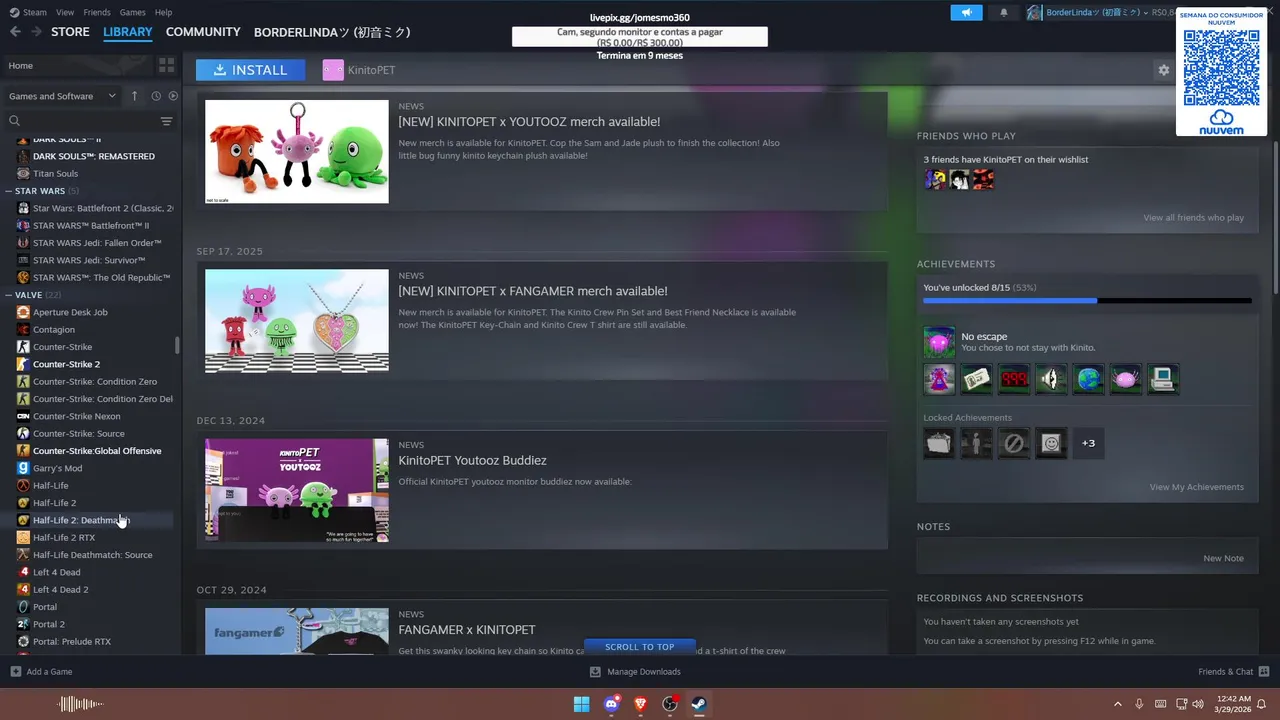1280x720 pixels.
Task: Click the microphone tray icon
Action: pos(1139,704)
